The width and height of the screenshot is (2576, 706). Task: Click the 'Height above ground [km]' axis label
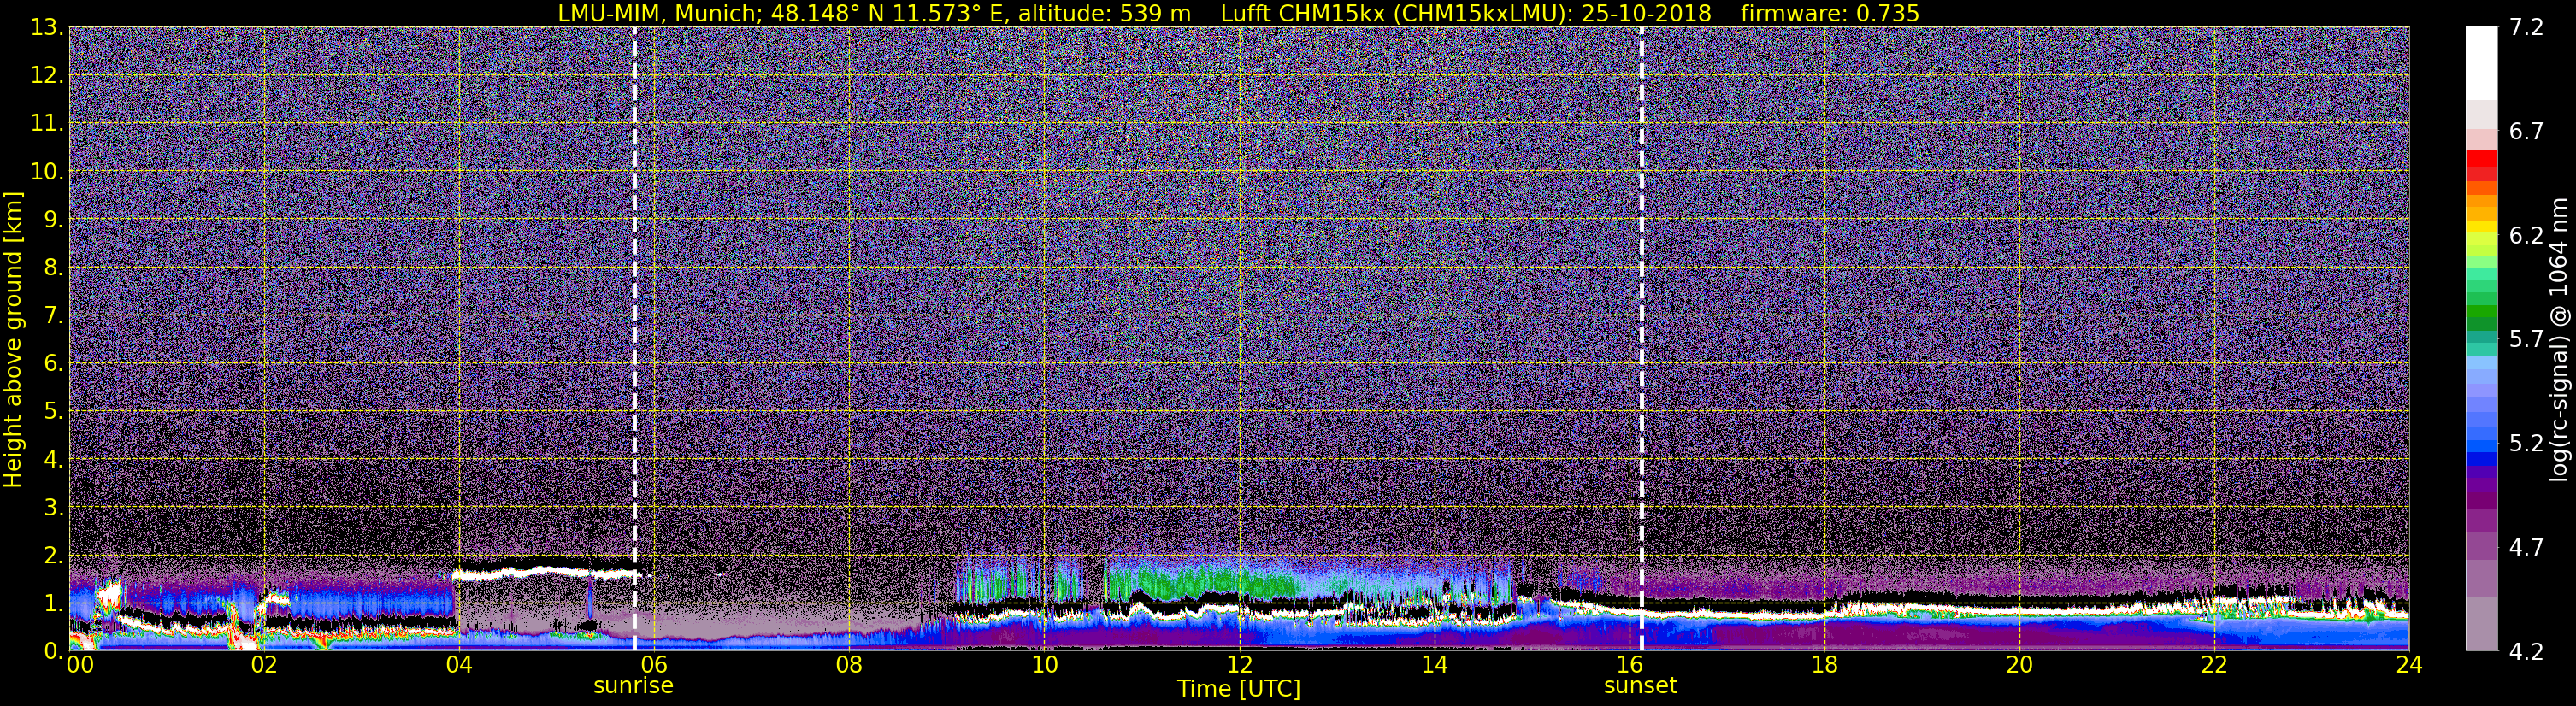[13, 339]
